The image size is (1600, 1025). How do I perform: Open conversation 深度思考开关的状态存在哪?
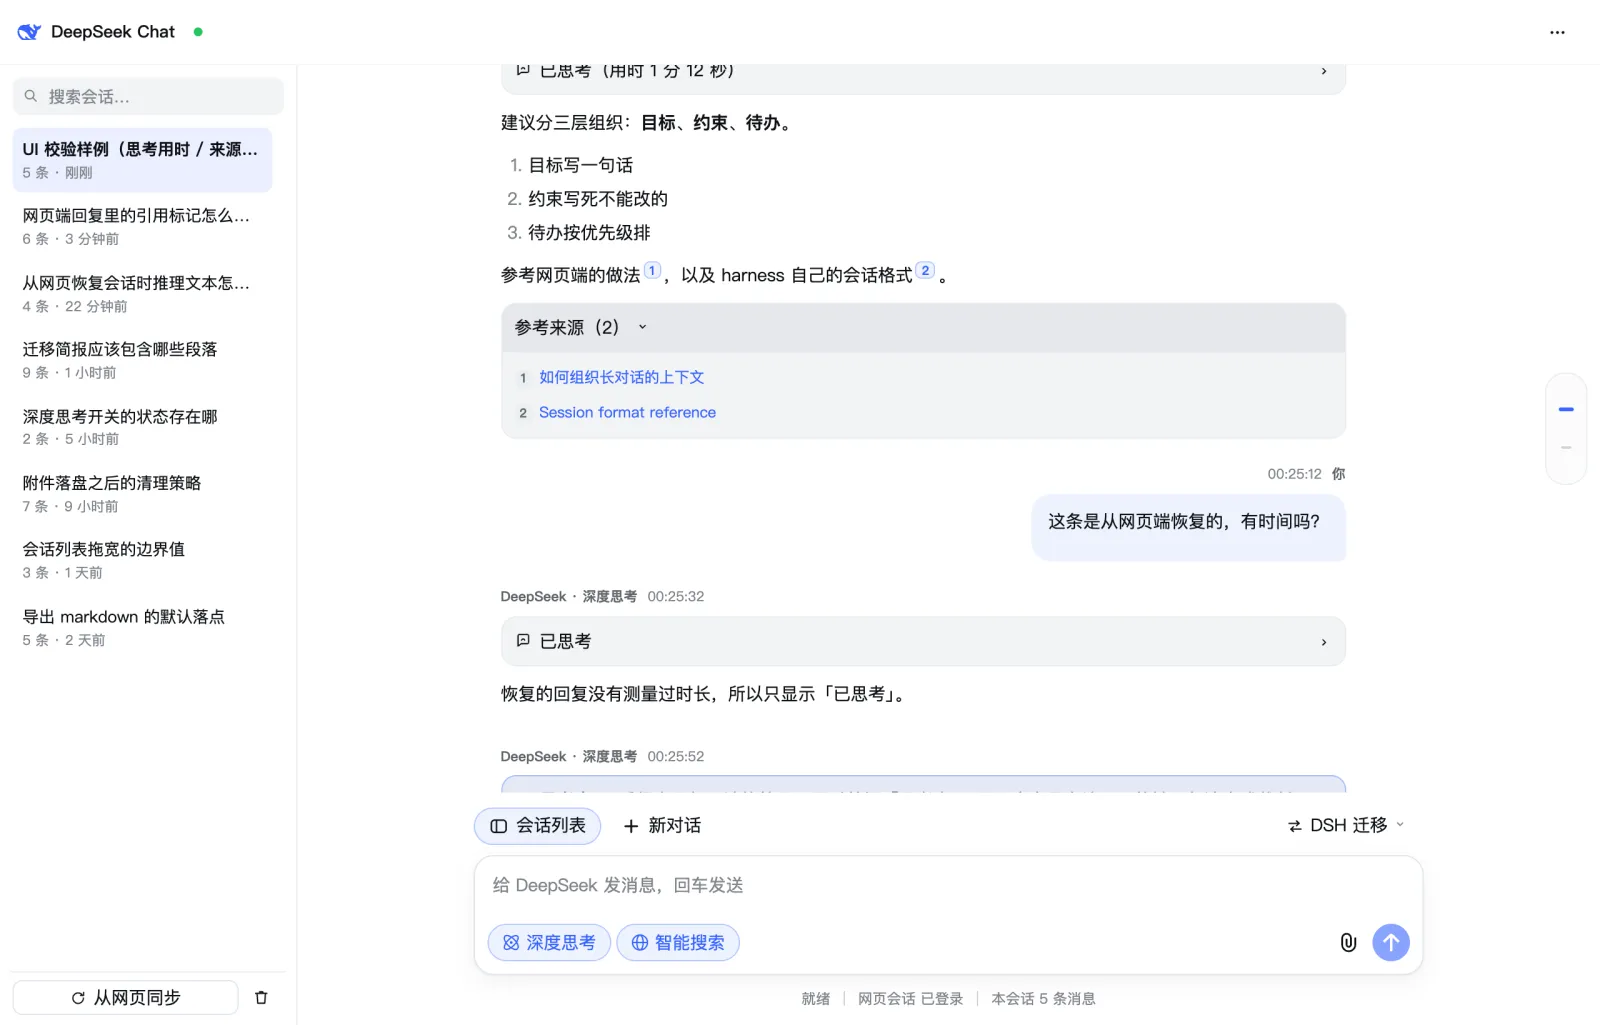click(x=142, y=427)
